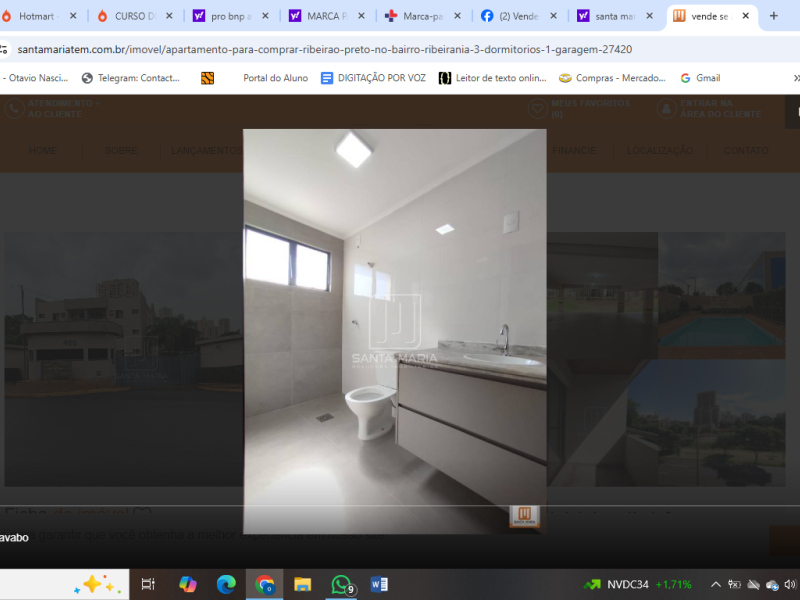Click the LOCALIZAÇÃO navigation link
The height and width of the screenshot is (600, 800).
pos(659,150)
